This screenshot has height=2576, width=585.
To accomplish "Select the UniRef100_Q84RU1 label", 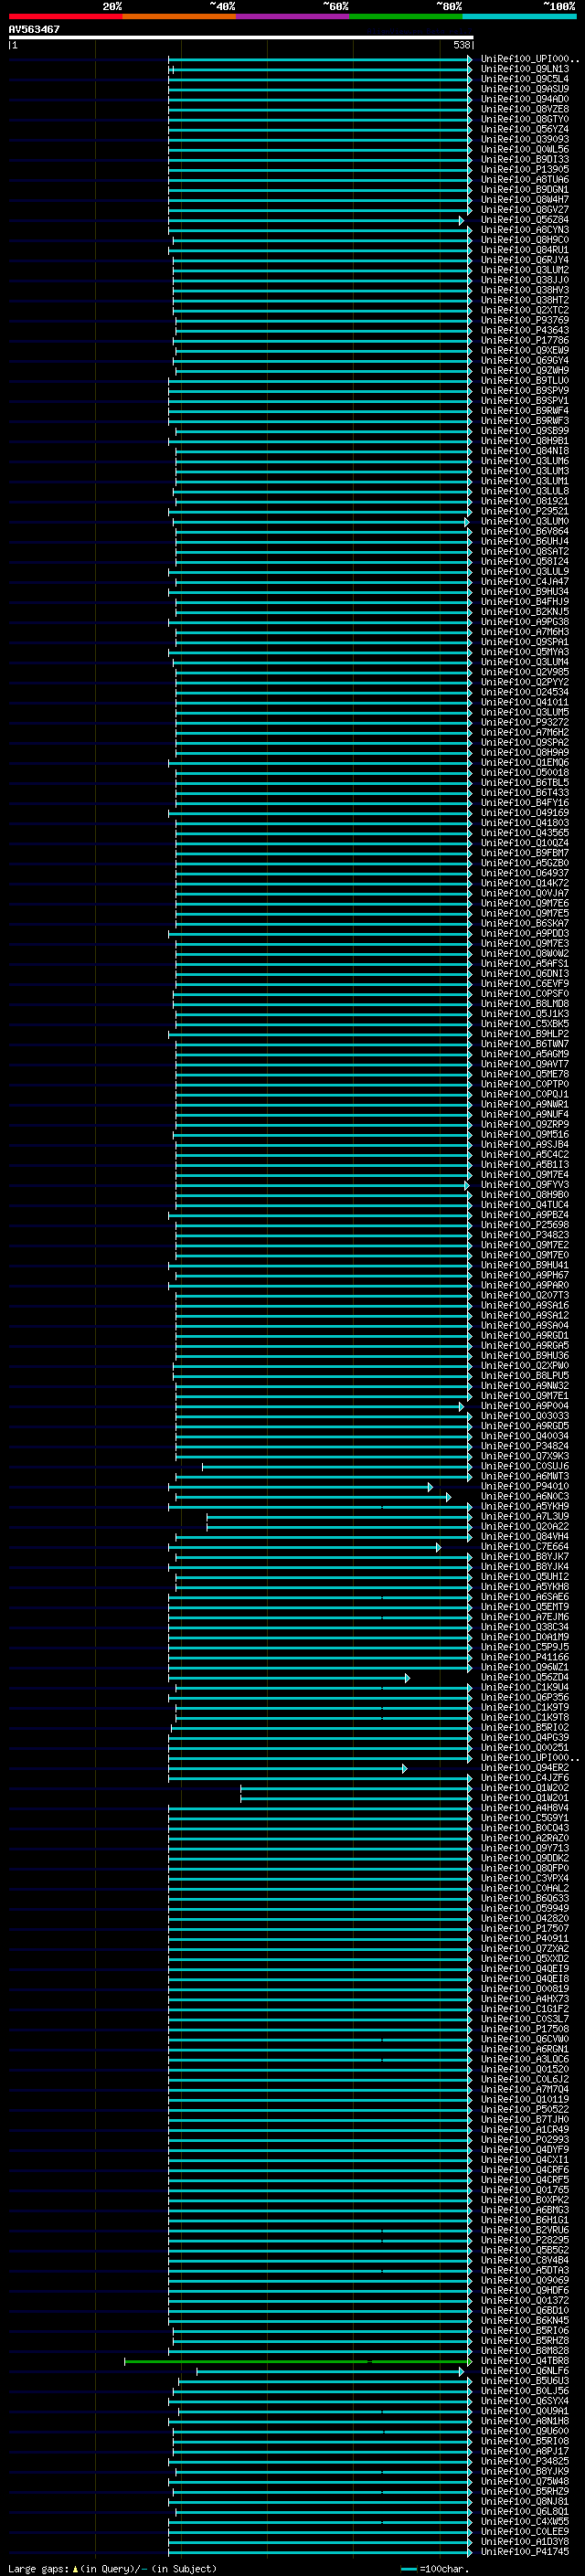I will coord(525,250).
